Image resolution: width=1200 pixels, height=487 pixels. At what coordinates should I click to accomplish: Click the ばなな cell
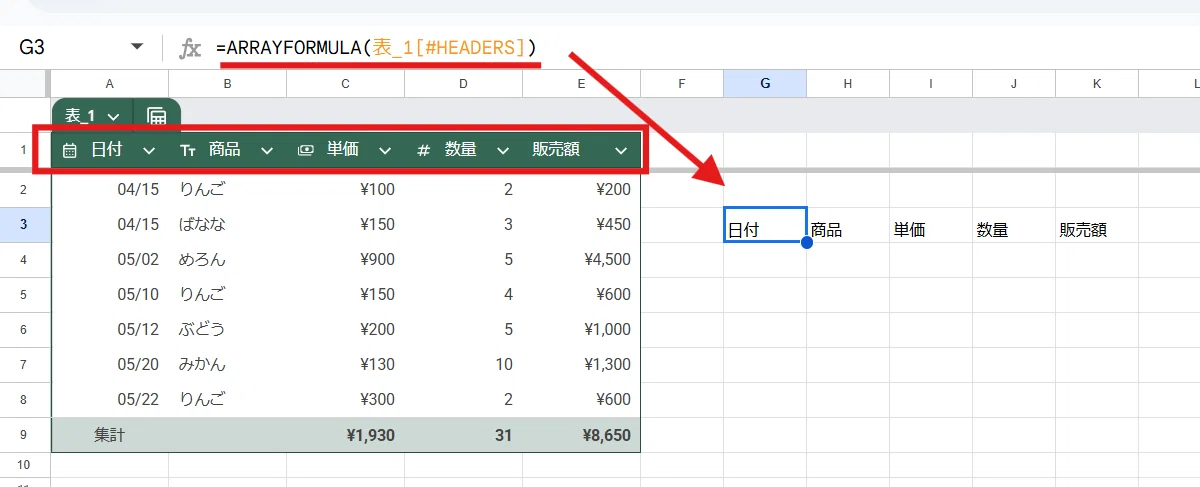tap(228, 224)
